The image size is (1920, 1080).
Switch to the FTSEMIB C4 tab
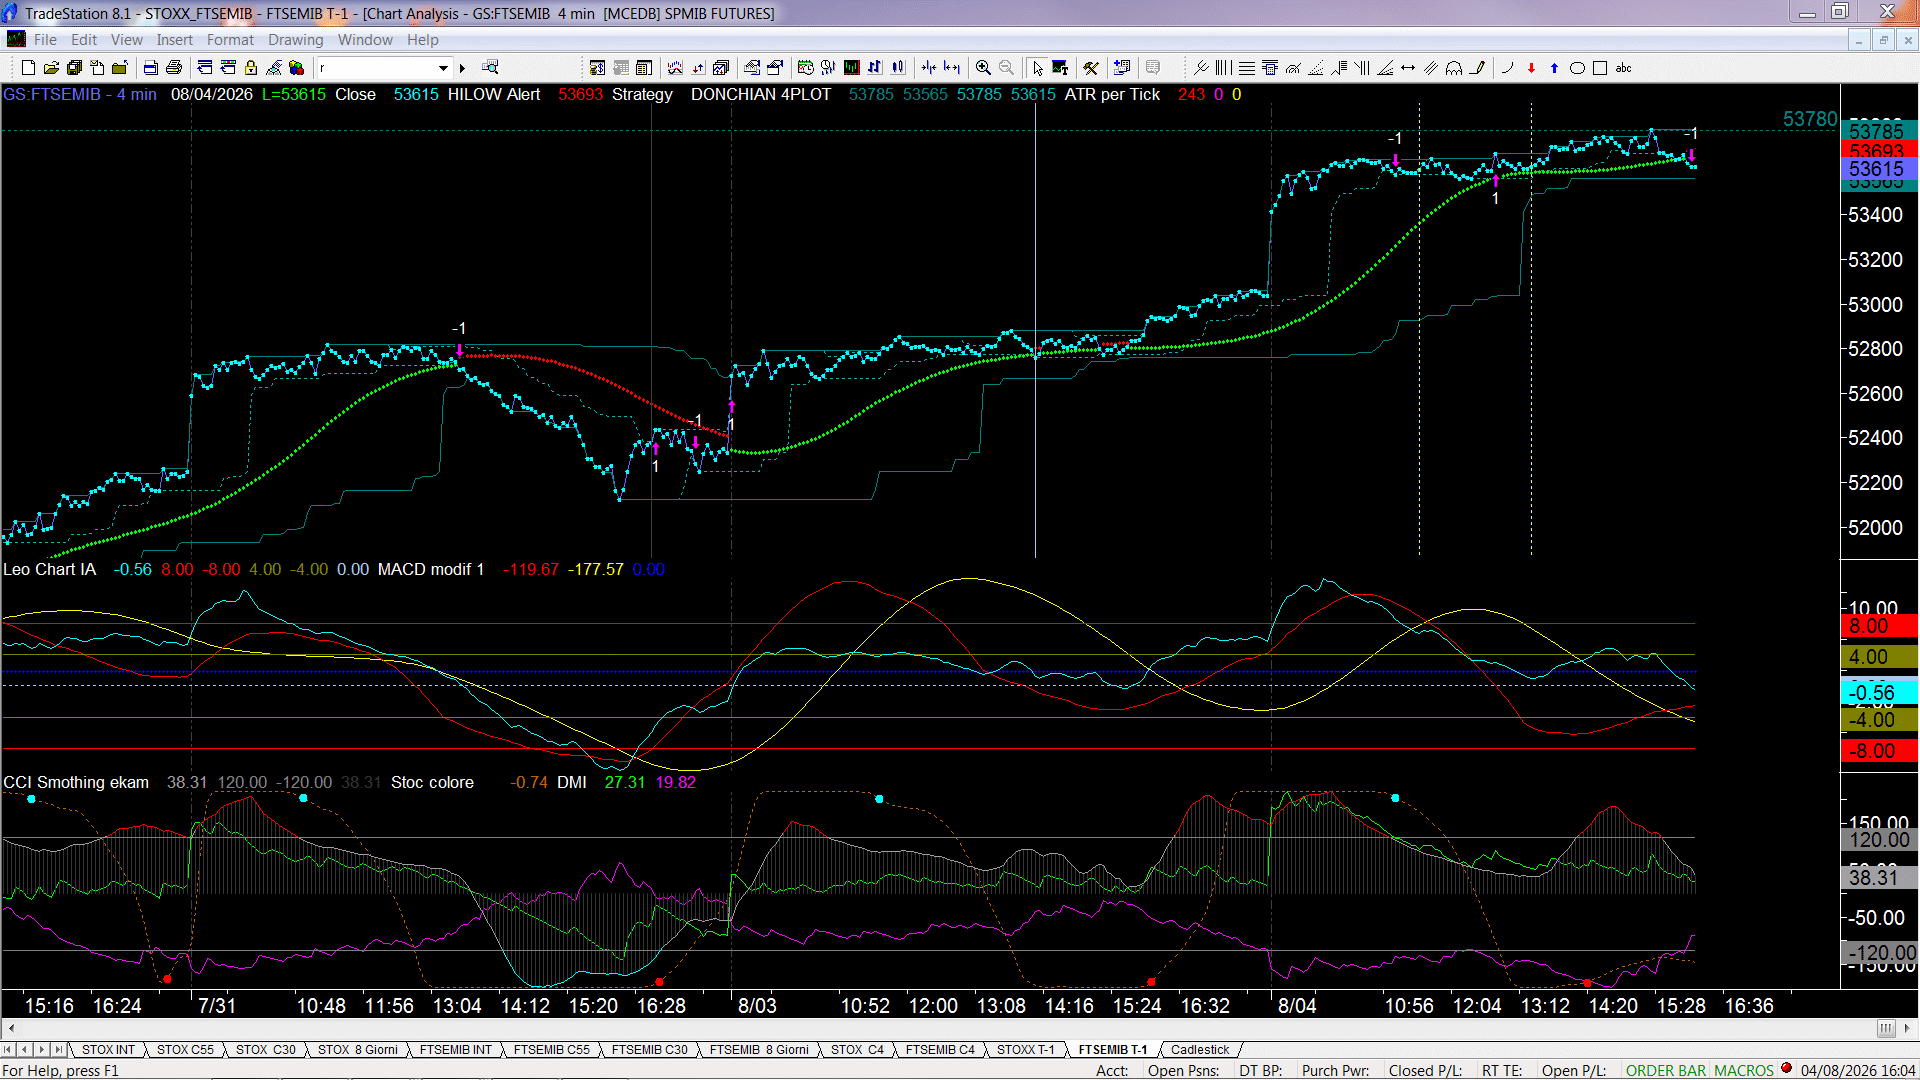[x=940, y=1050]
